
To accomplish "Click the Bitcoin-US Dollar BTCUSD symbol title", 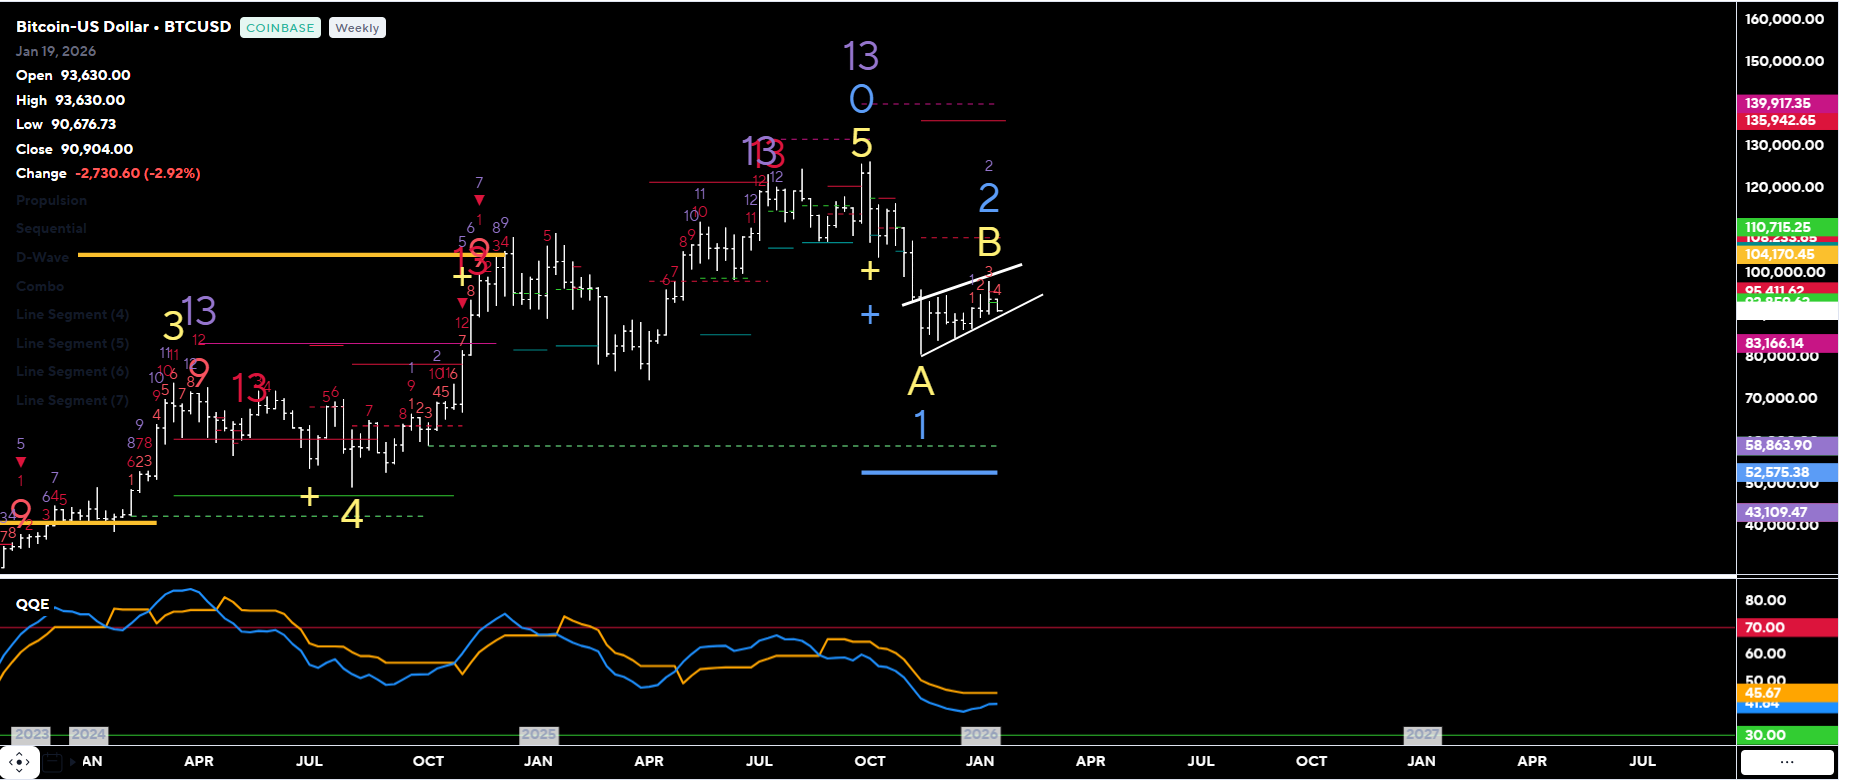I will tap(123, 27).
